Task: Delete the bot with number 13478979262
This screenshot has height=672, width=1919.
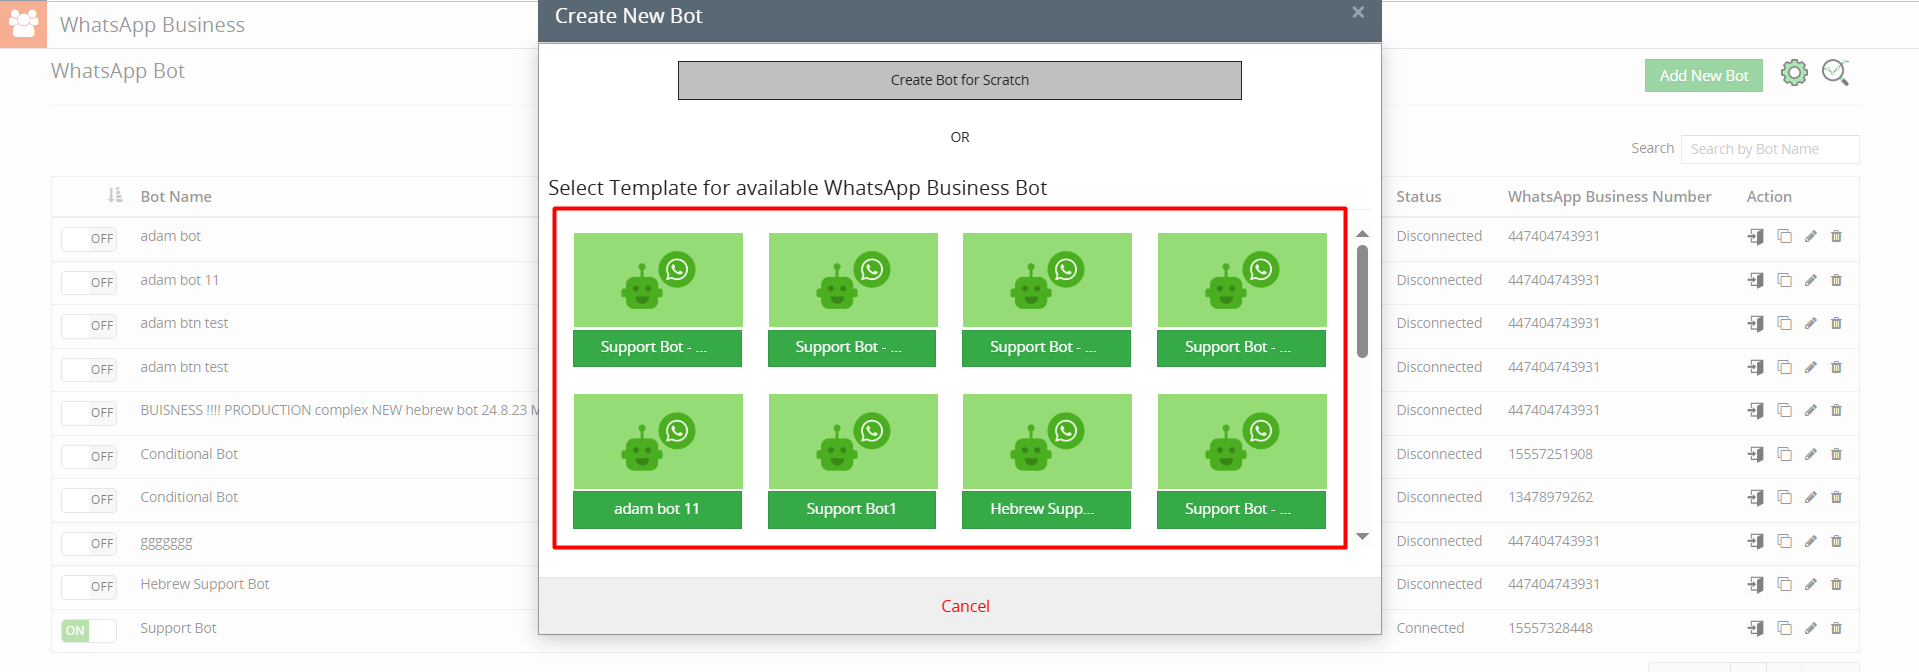Action: pyautogui.click(x=1836, y=497)
